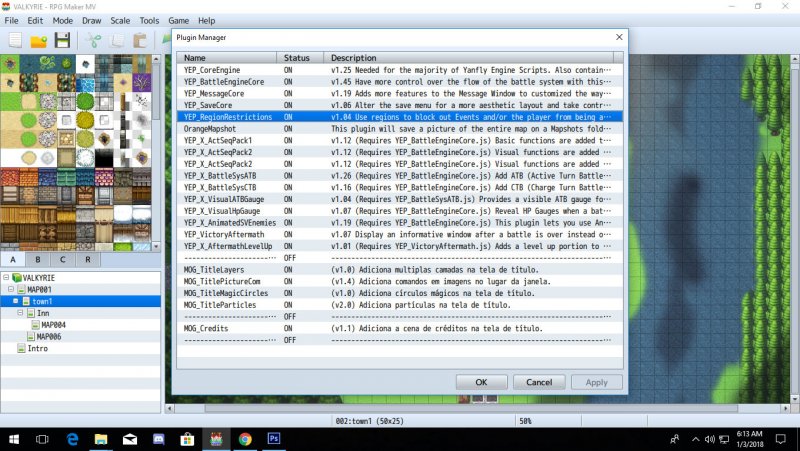Viewport: 800px width, 451px height.
Task: Switch to tileset tab C
Action: coord(63,259)
